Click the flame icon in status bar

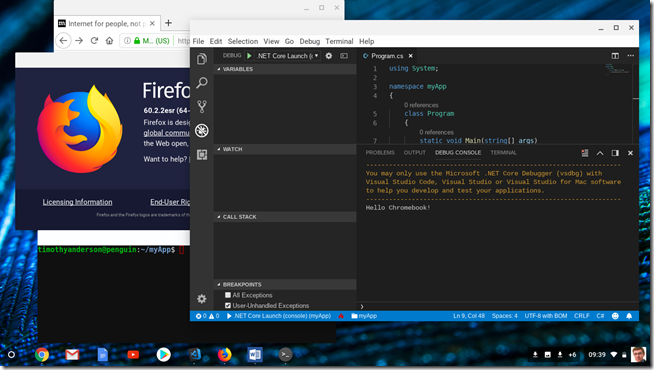click(341, 316)
